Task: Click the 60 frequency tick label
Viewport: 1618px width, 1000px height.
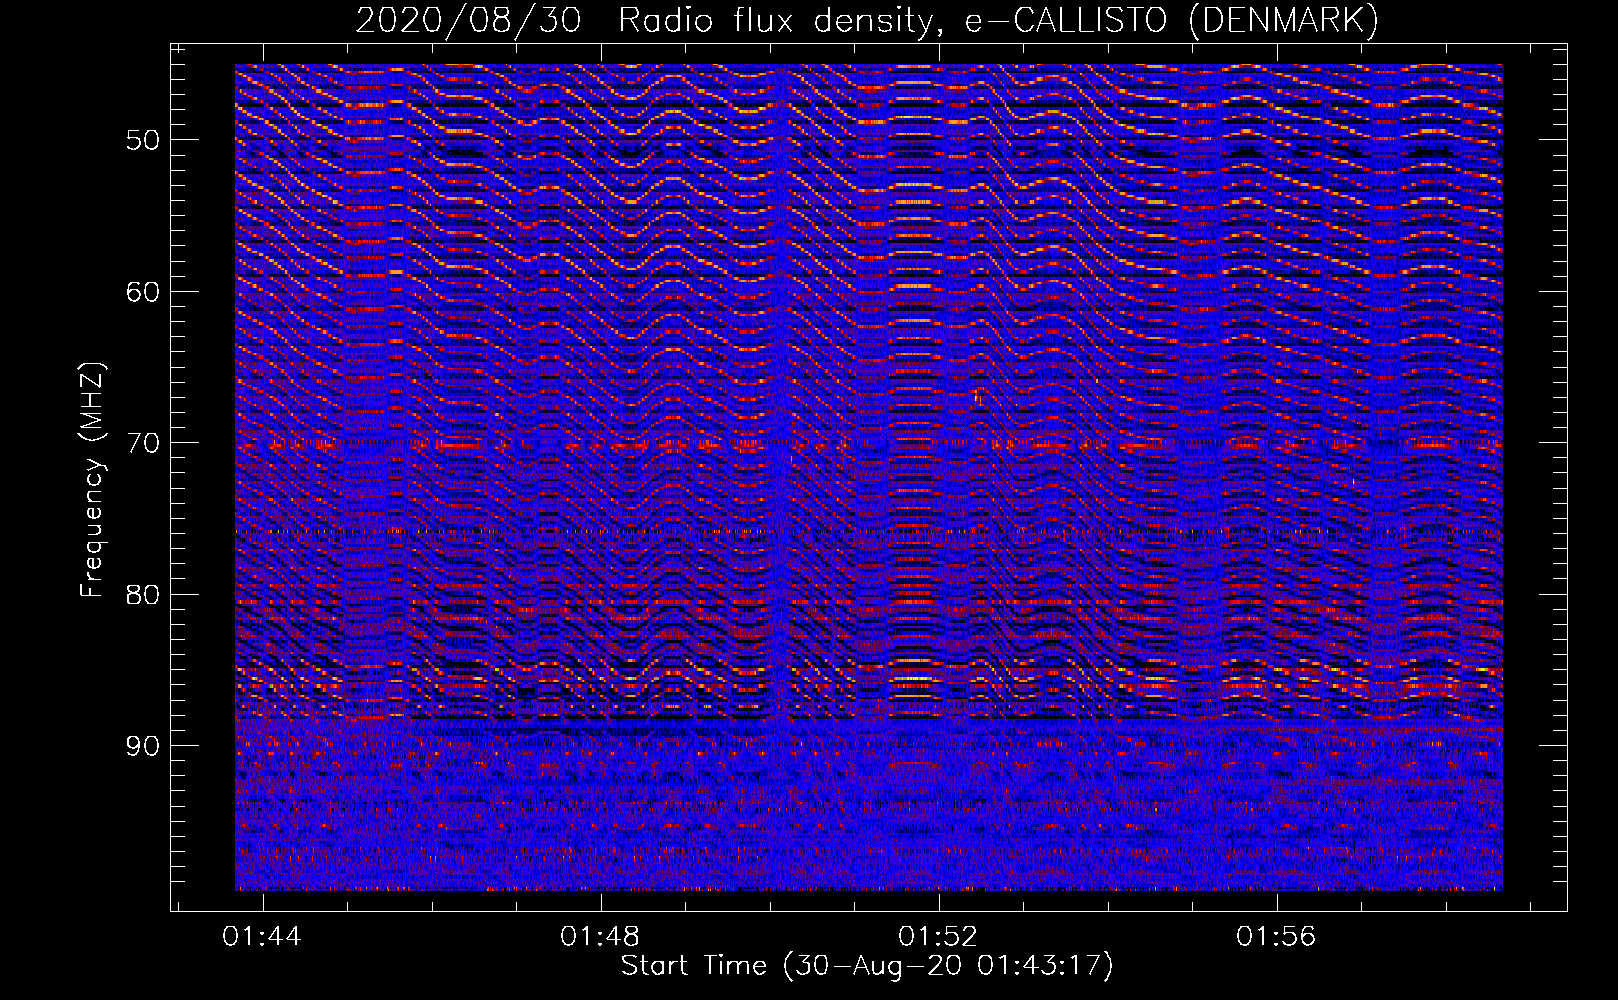Action: pyautogui.click(x=143, y=292)
